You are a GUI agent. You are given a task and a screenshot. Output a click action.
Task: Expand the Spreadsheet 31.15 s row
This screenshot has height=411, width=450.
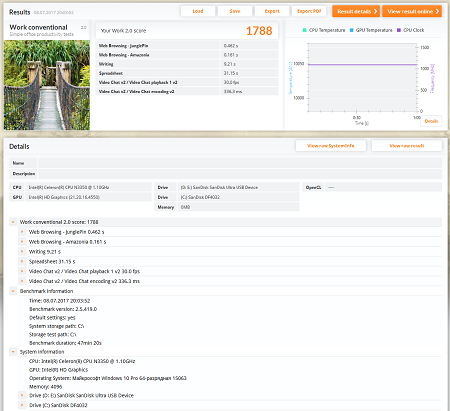click(x=22, y=261)
